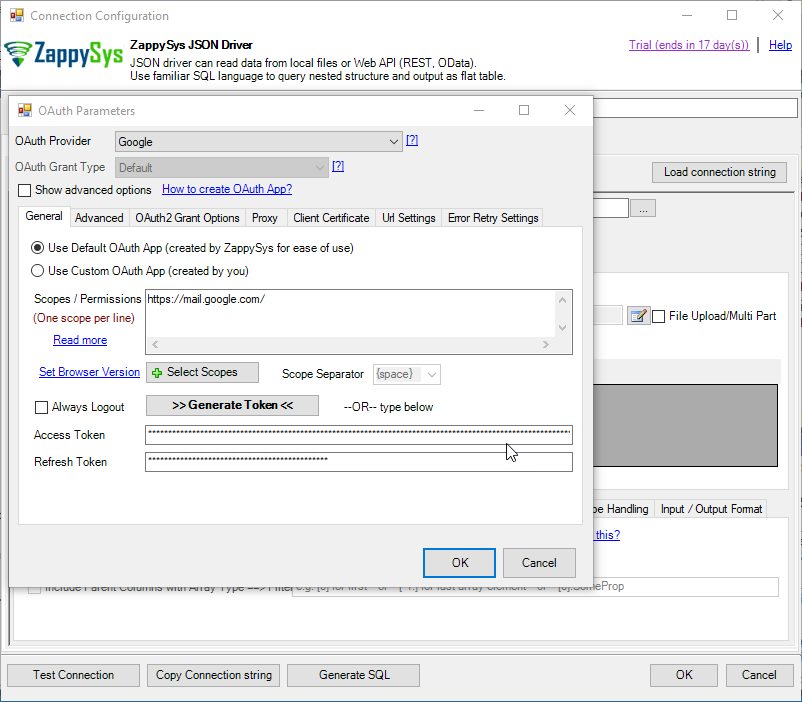The height and width of the screenshot is (702, 802).
Task: Open OAuth Grant Type help question mark link
Action: 338,166
